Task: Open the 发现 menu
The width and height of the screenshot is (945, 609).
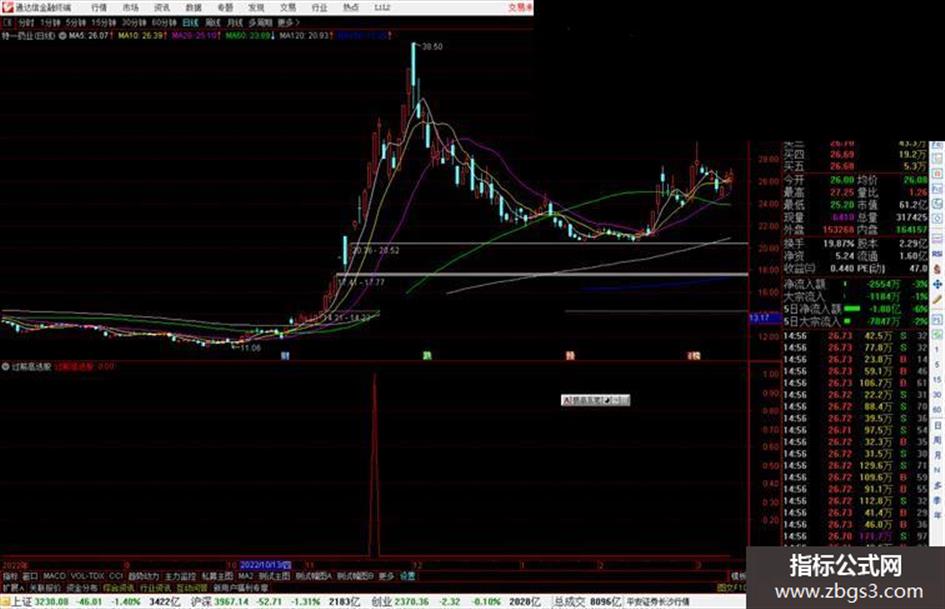Action: pyautogui.click(x=256, y=7)
